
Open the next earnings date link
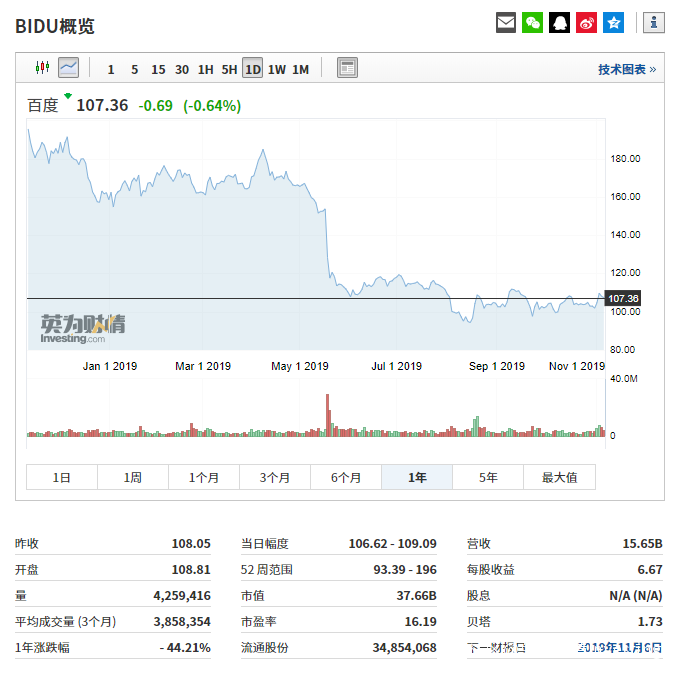620,647
